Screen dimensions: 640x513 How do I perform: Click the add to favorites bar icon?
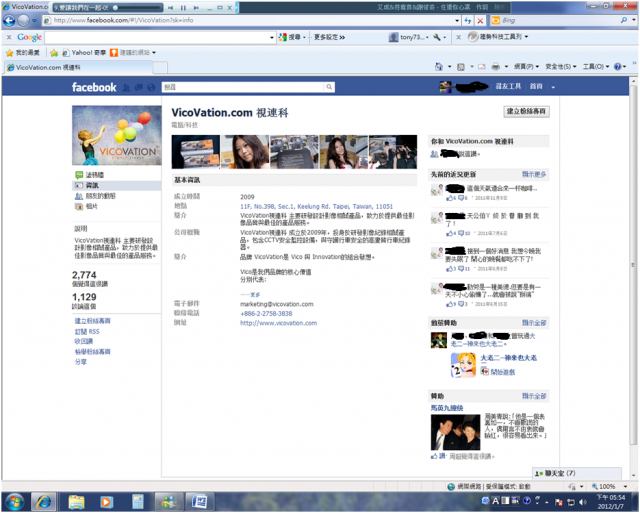coord(54,53)
